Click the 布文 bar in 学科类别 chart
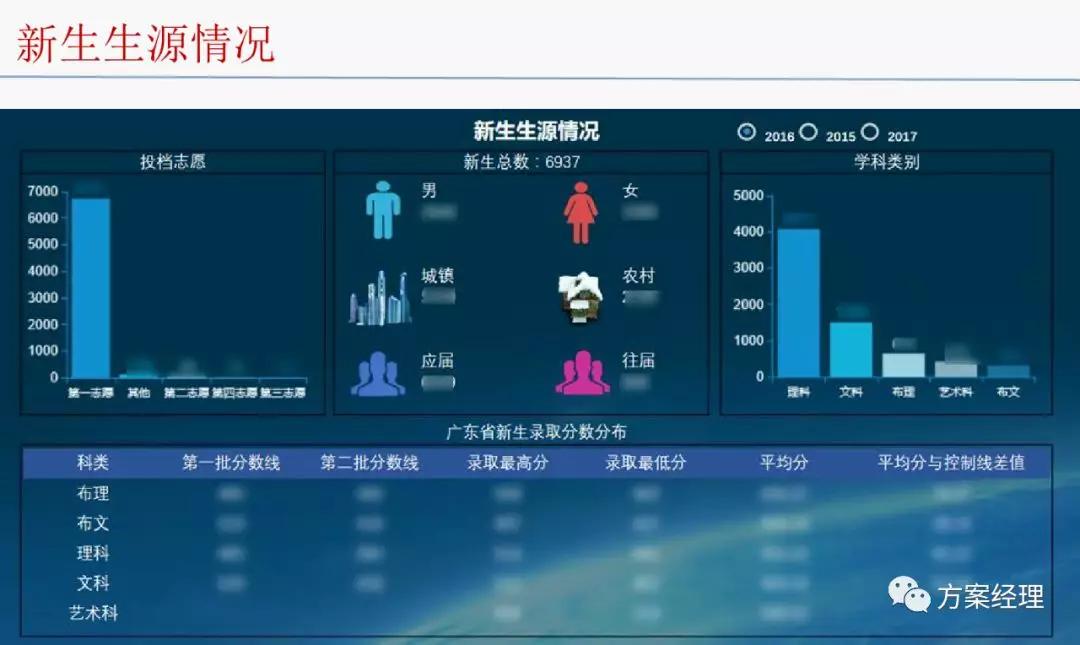This screenshot has width=1080, height=645. click(x=1008, y=371)
